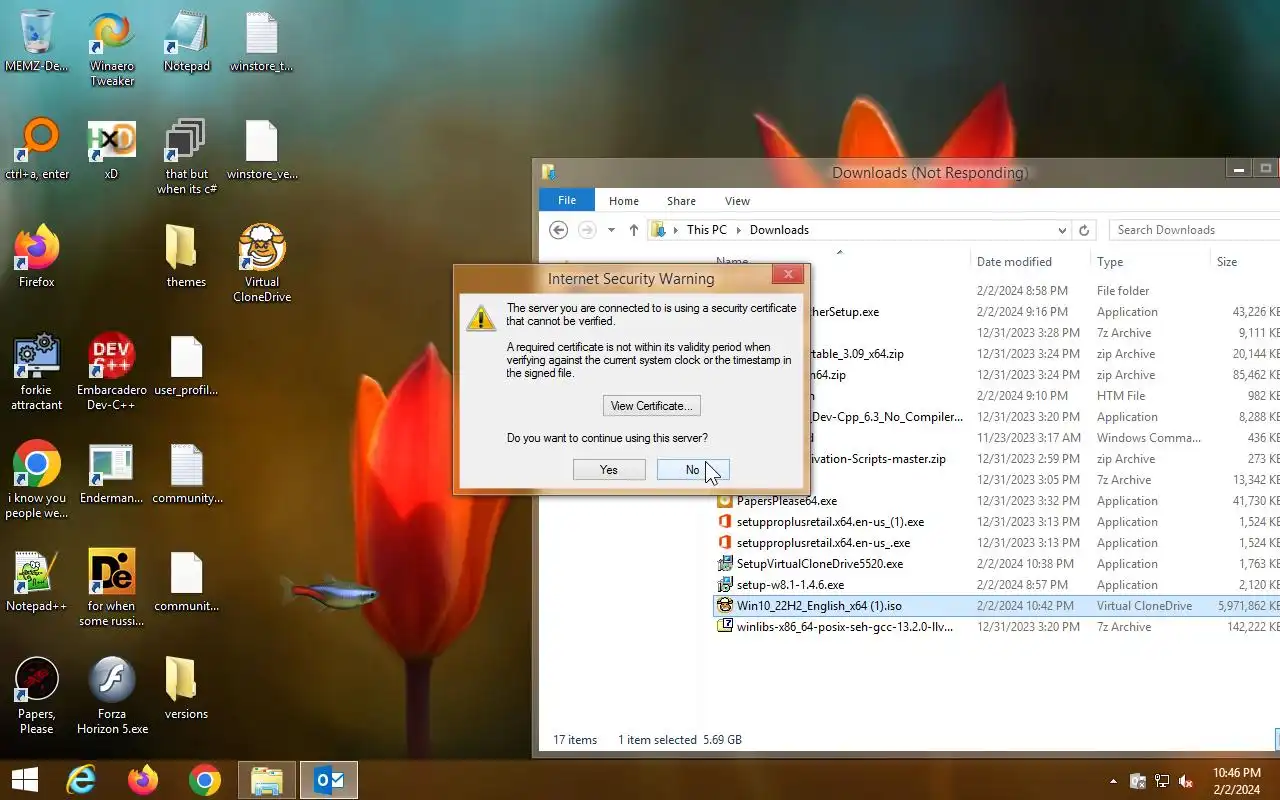Show hidden tray icons arrow
Viewport: 1280px width, 800px height.
(x=1113, y=781)
